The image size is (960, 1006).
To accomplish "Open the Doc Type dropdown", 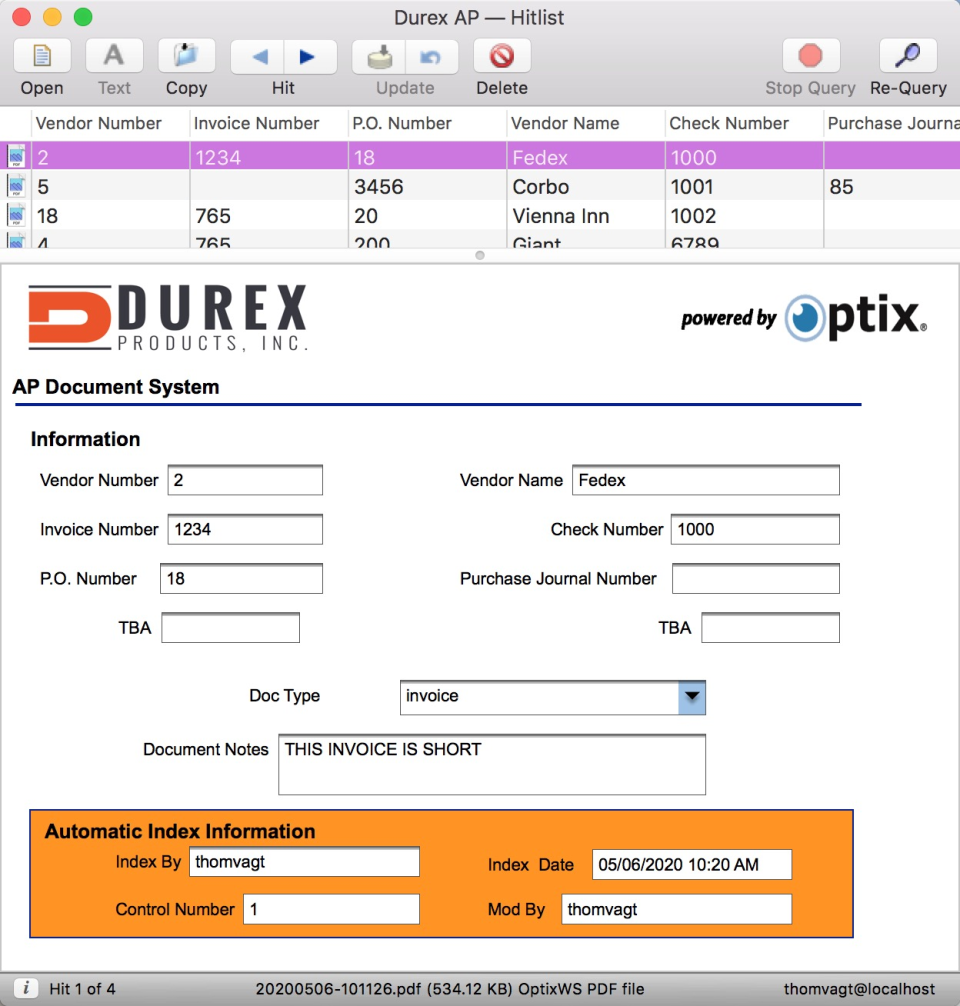I will pyautogui.click(x=691, y=697).
